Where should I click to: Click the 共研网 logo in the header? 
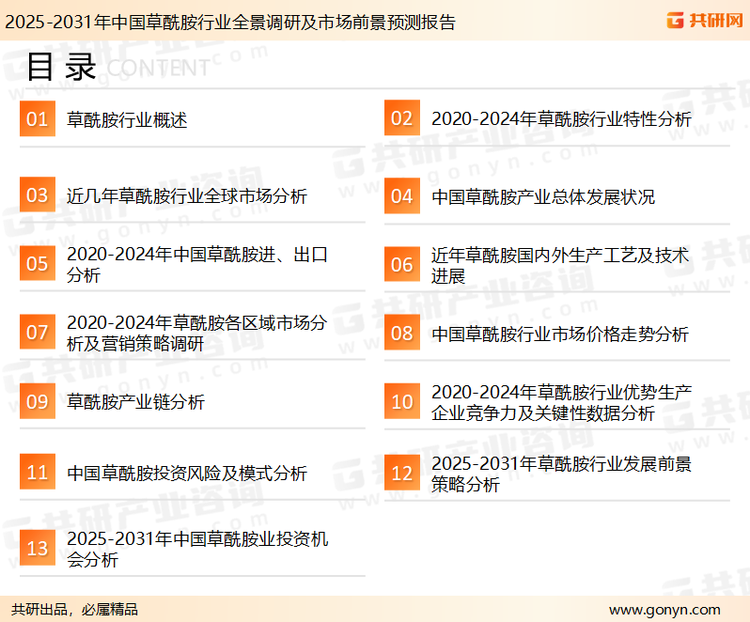(x=705, y=20)
